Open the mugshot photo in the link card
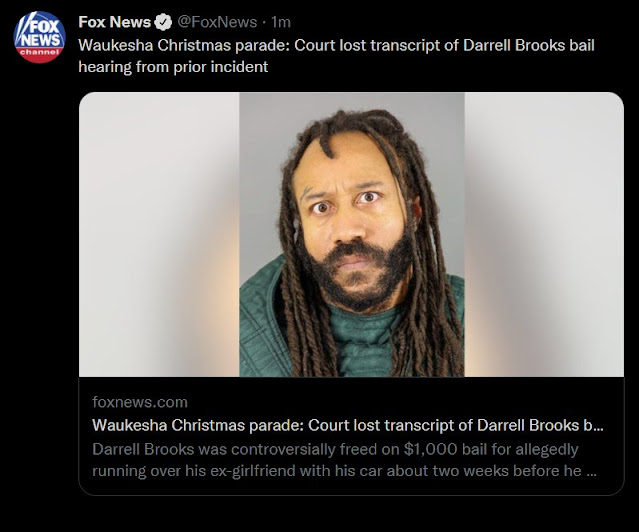The image size is (639, 532). tap(352, 234)
